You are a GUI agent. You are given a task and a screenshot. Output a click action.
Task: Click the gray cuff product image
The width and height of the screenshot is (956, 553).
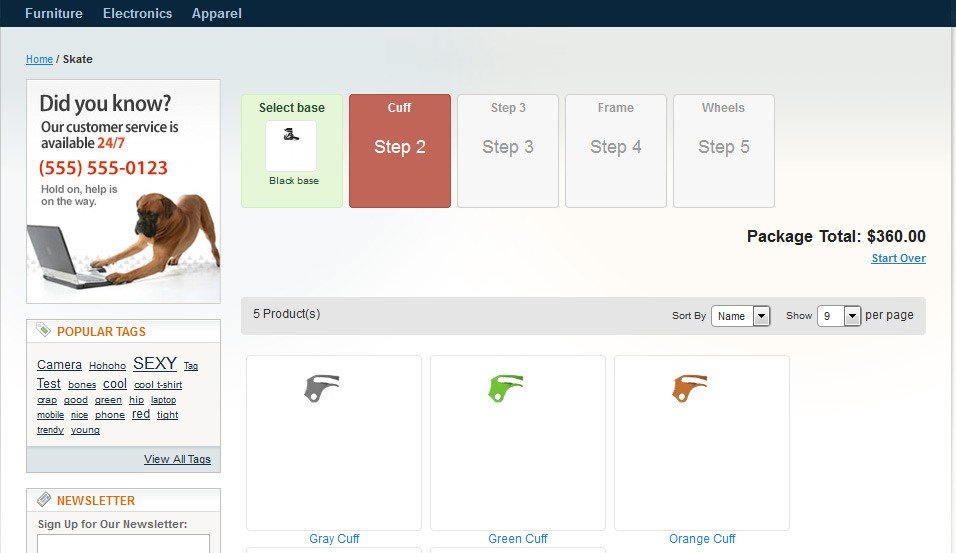point(334,443)
